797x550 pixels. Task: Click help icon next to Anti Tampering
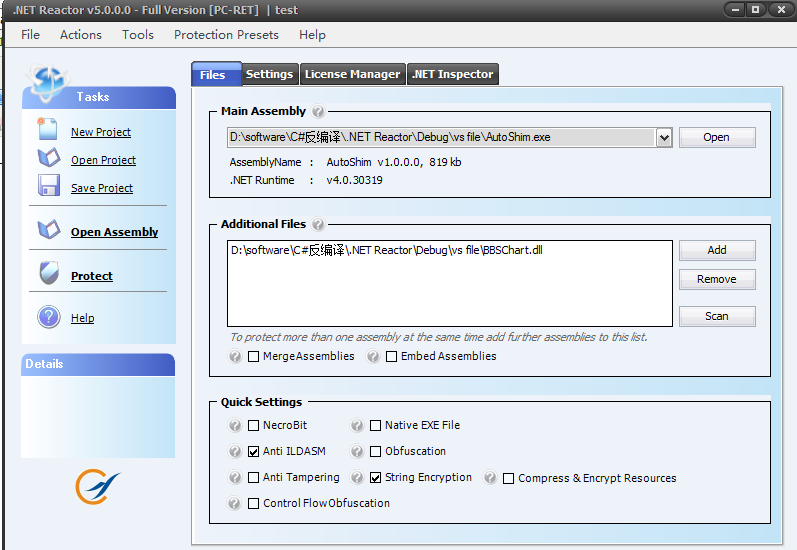point(235,477)
